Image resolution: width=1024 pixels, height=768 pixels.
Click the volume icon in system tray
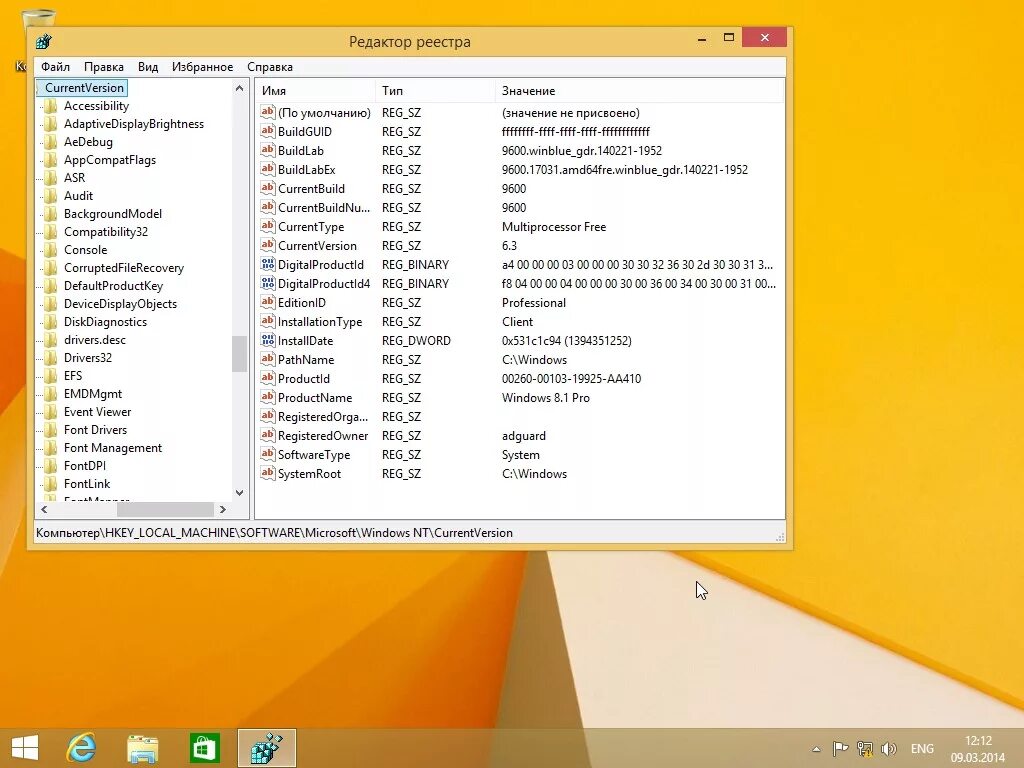pyautogui.click(x=889, y=748)
